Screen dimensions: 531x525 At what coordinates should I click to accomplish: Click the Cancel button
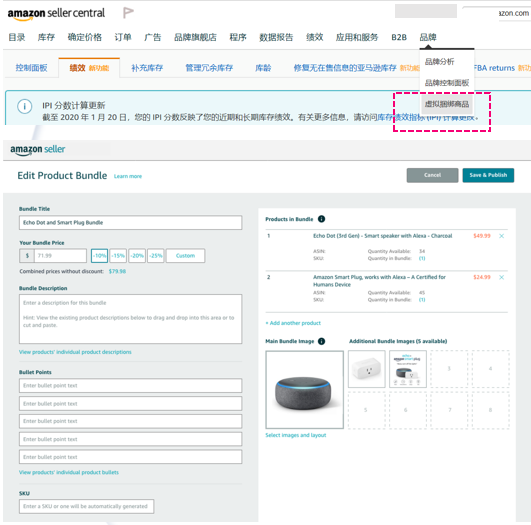click(432, 175)
